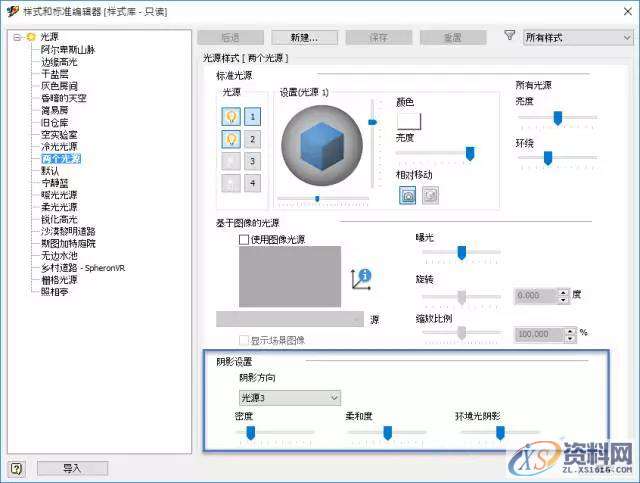Click the 重置 button
The image size is (640, 483).
coord(453,38)
